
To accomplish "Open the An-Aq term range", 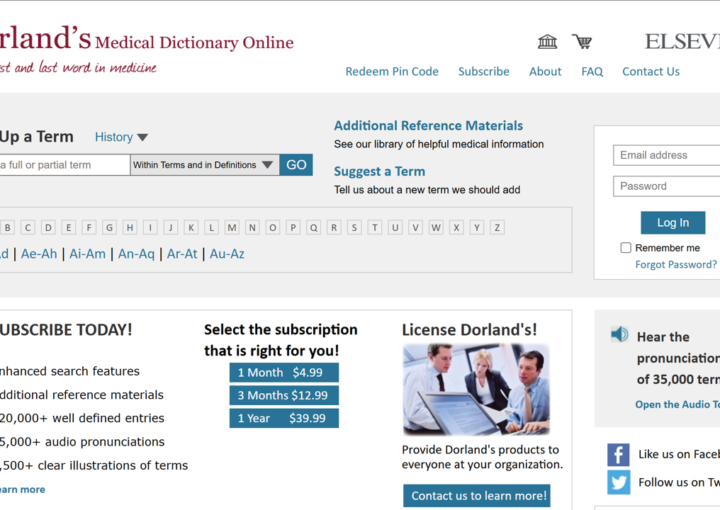I will [x=136, y=254].
